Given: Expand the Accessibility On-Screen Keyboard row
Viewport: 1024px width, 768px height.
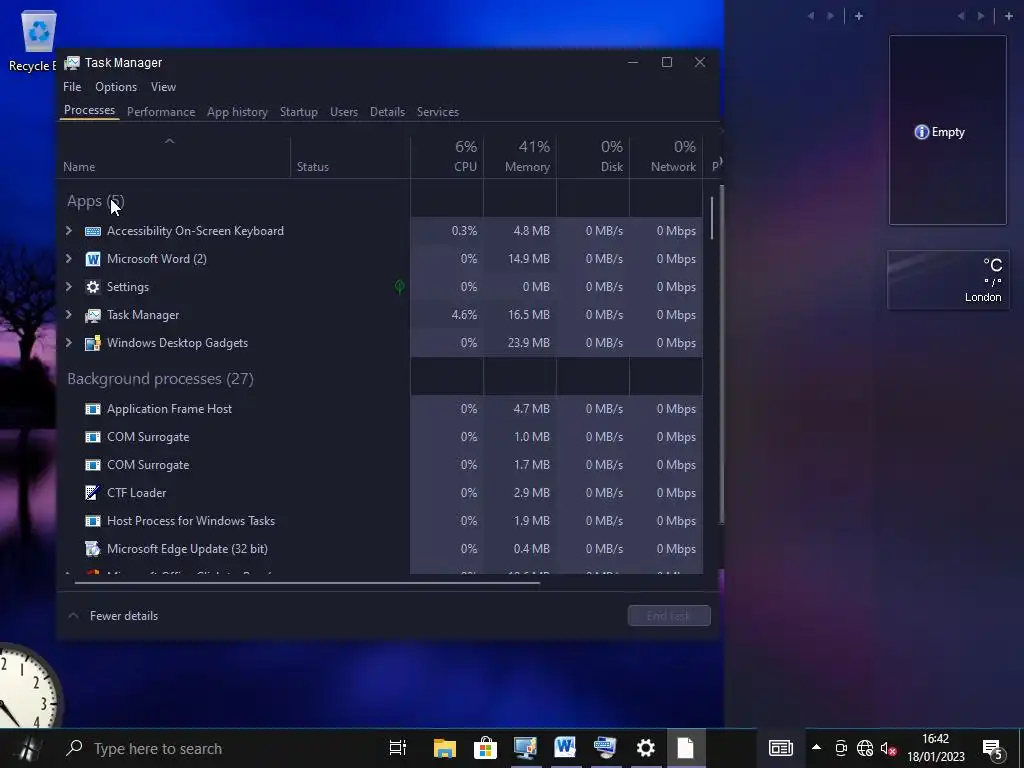Looking at the screenshot, I should [69, 231].
